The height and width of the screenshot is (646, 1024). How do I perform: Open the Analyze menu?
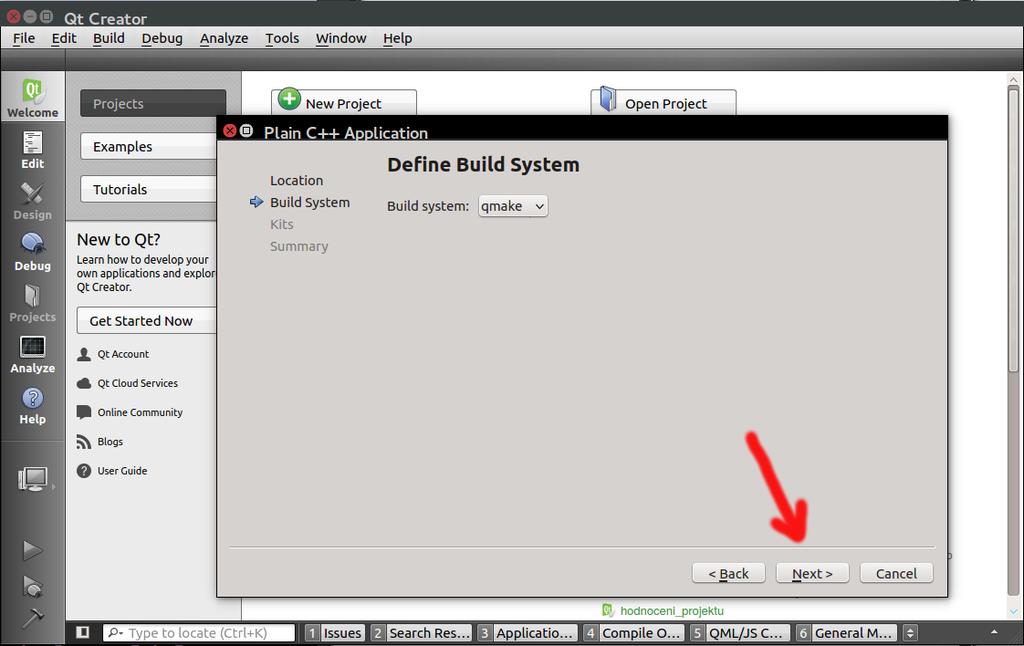224,38
